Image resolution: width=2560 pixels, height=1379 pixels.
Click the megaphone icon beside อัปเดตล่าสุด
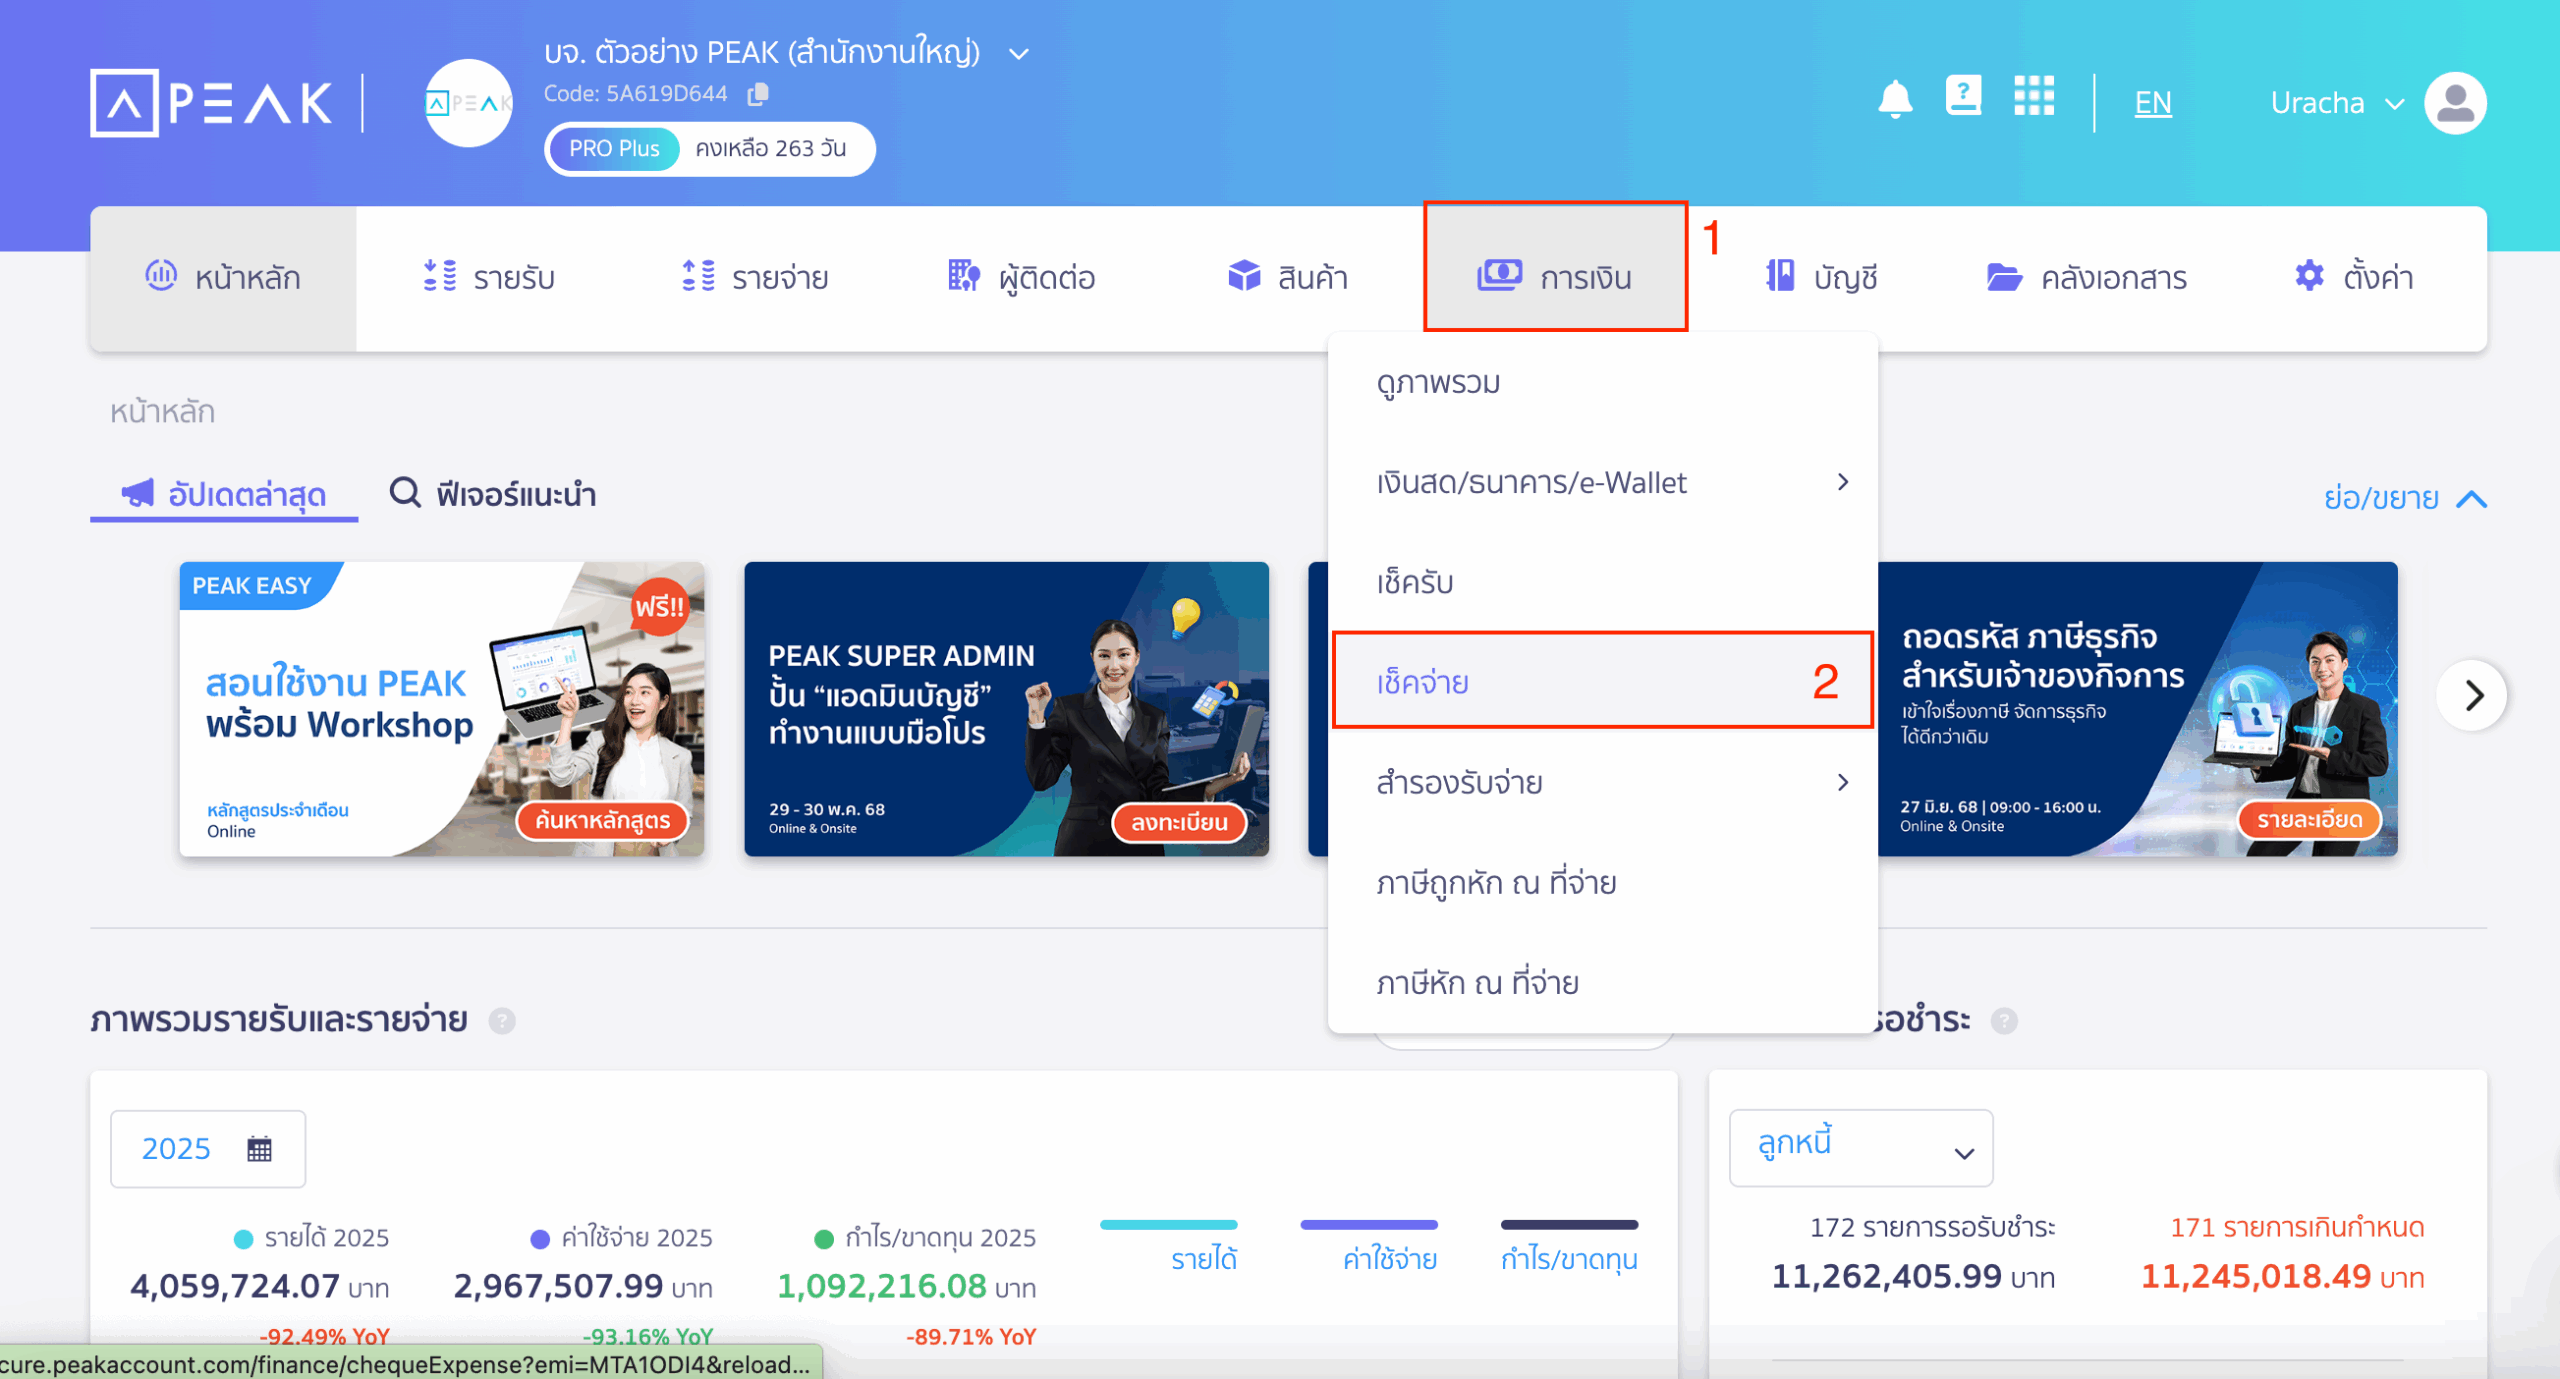click(138, 493)
